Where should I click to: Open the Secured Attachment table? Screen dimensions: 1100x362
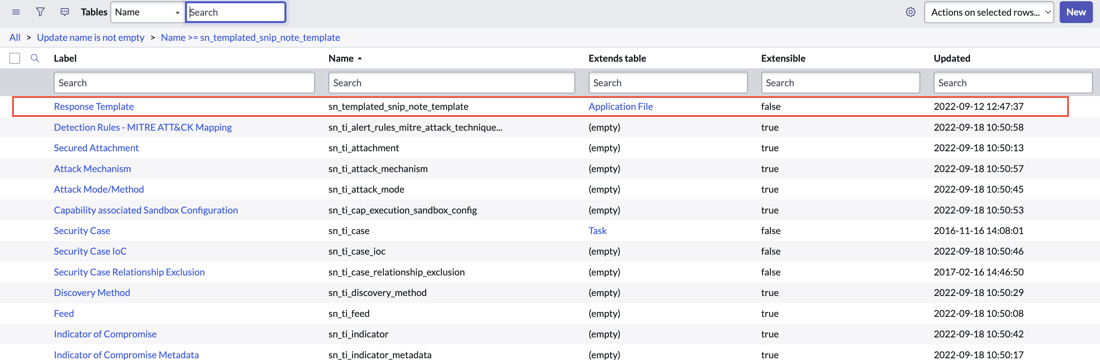pyautogui.click(x=96, y=148)
